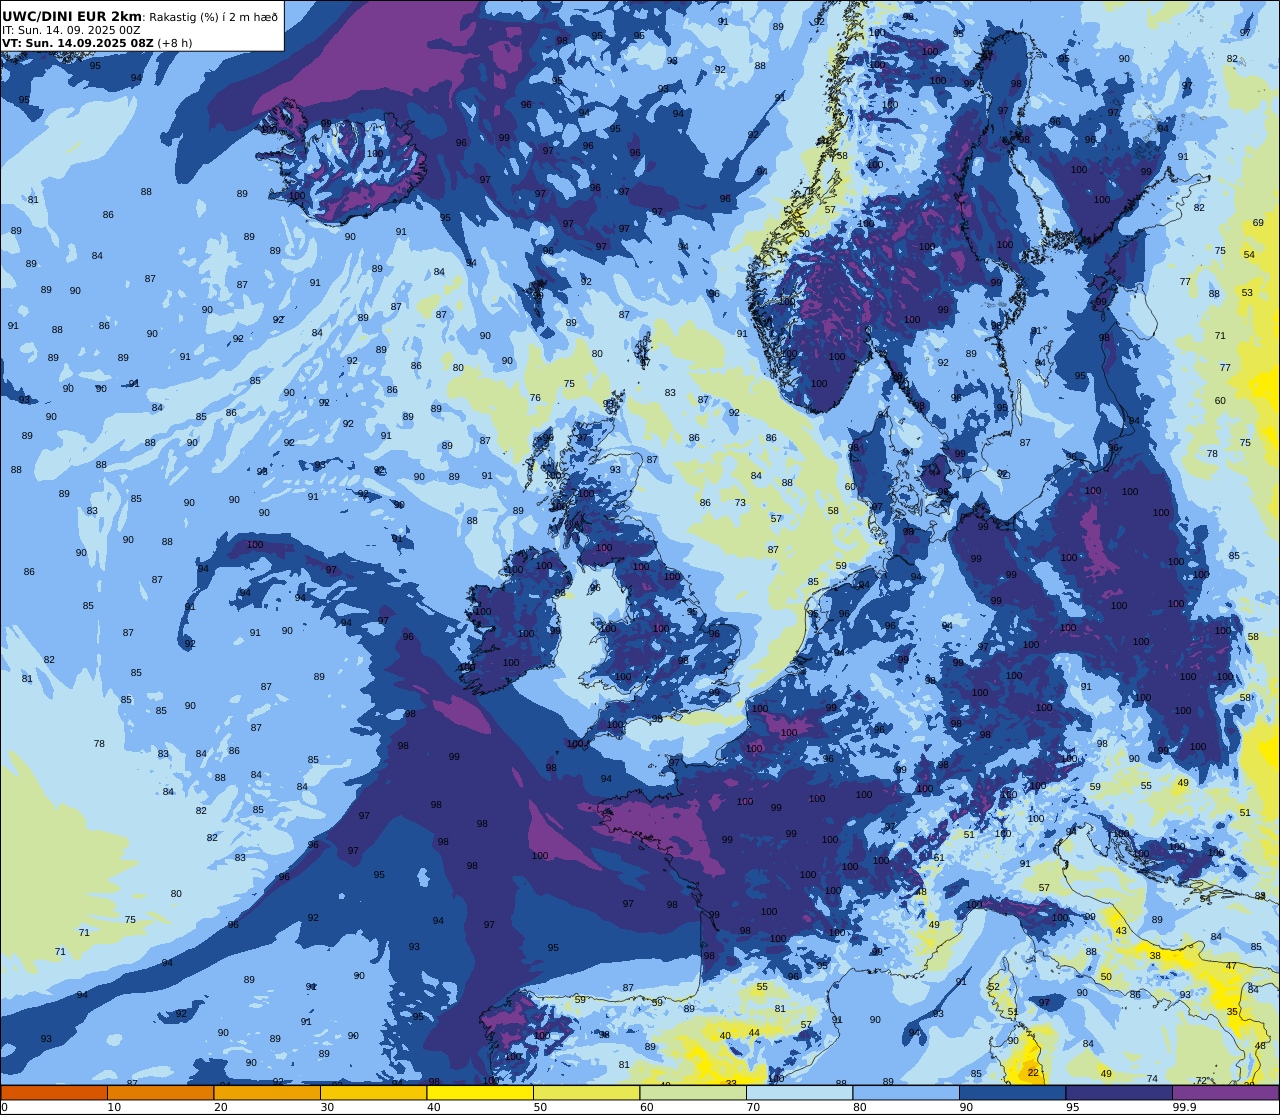Click the humidity value '69' at the eastern edge
This screenshot has height=1115, width=1280.
[1258, 223]
